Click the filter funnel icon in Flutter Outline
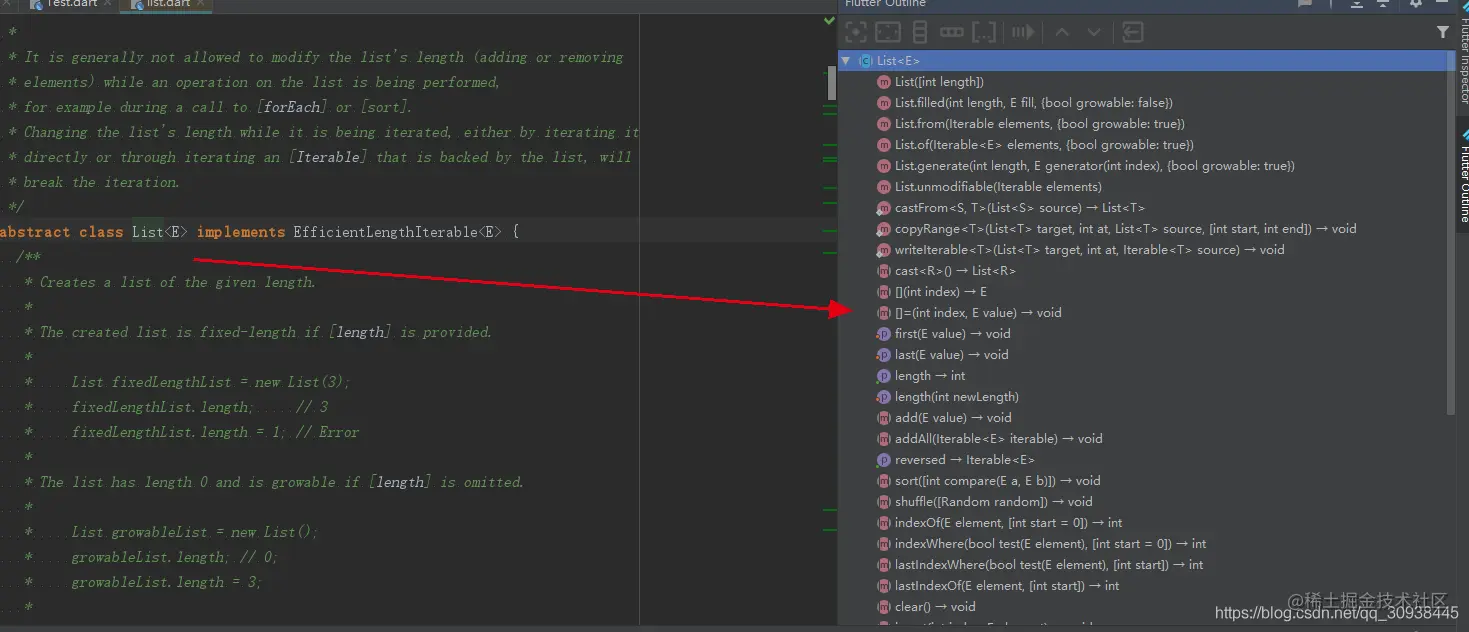Image resolution: width=1469 pixels, height=632 pixels. 1442,32
